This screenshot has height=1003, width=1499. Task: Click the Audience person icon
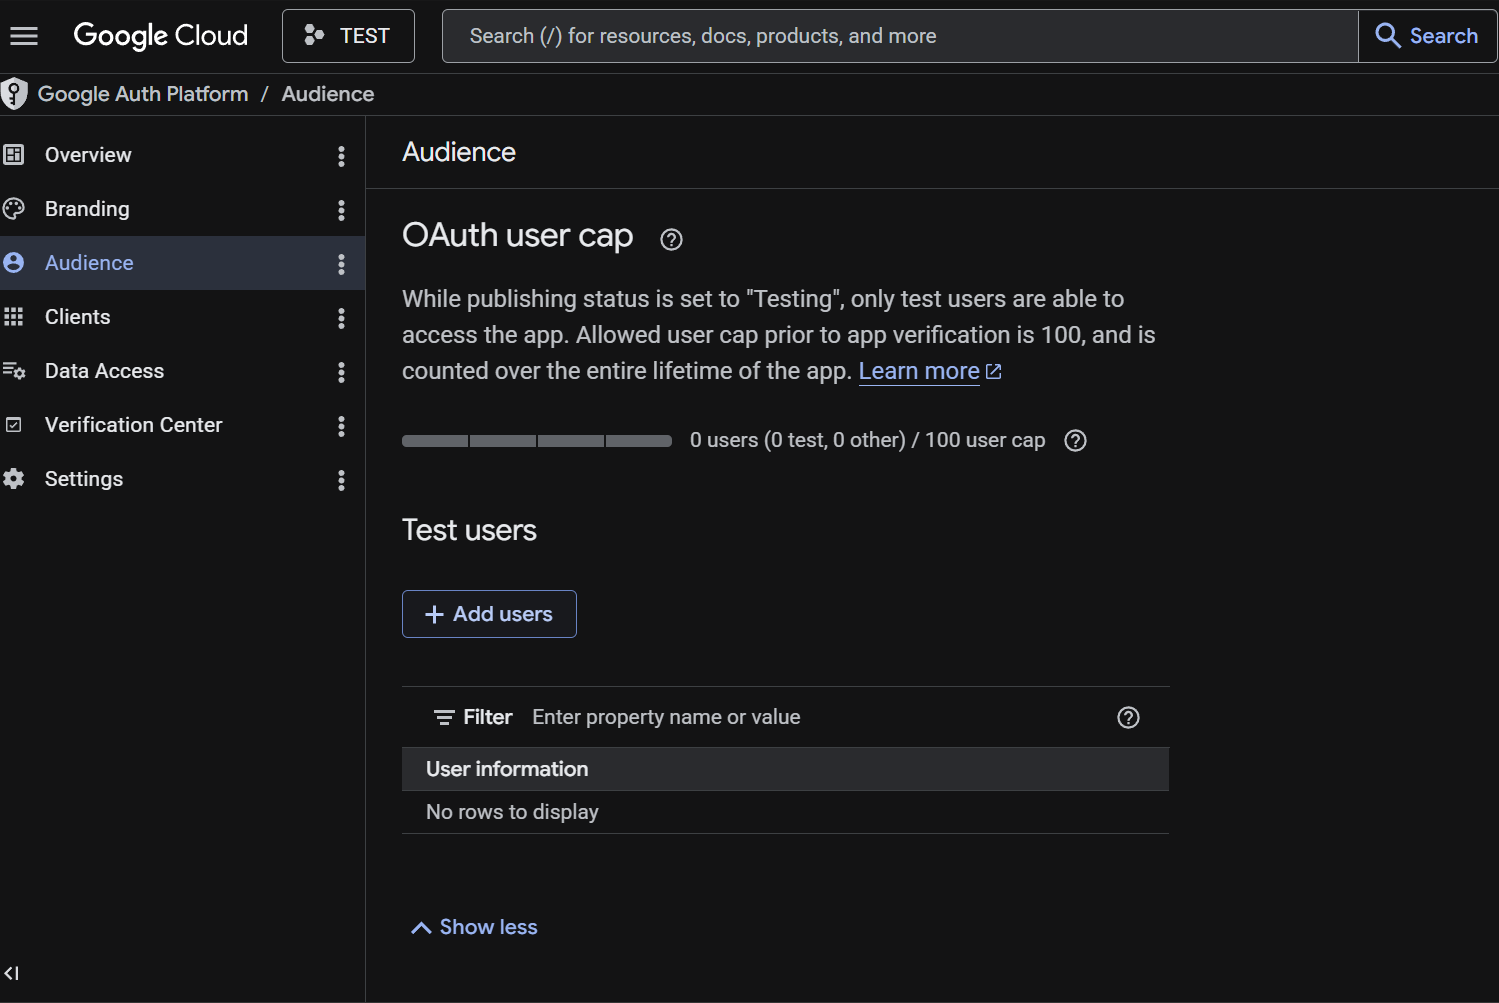14,263
